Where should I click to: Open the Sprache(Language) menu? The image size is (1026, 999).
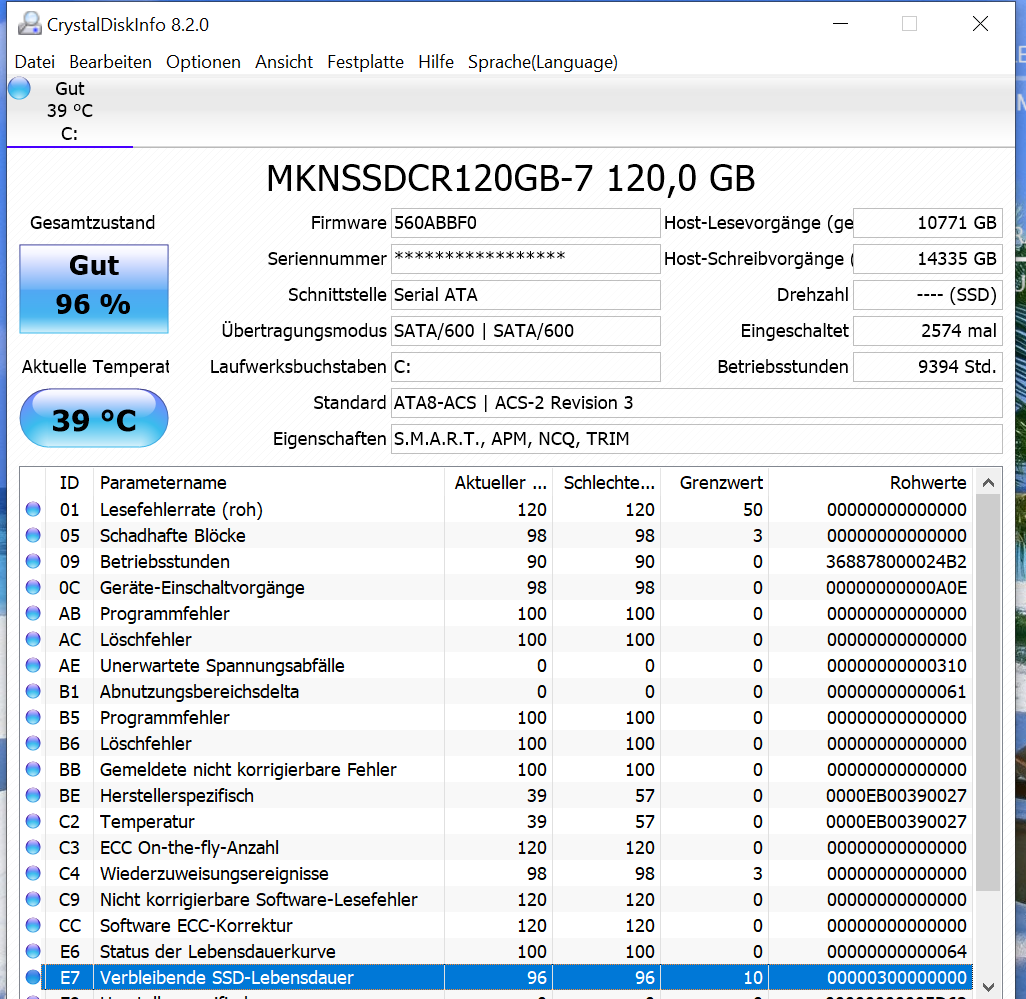542,62
